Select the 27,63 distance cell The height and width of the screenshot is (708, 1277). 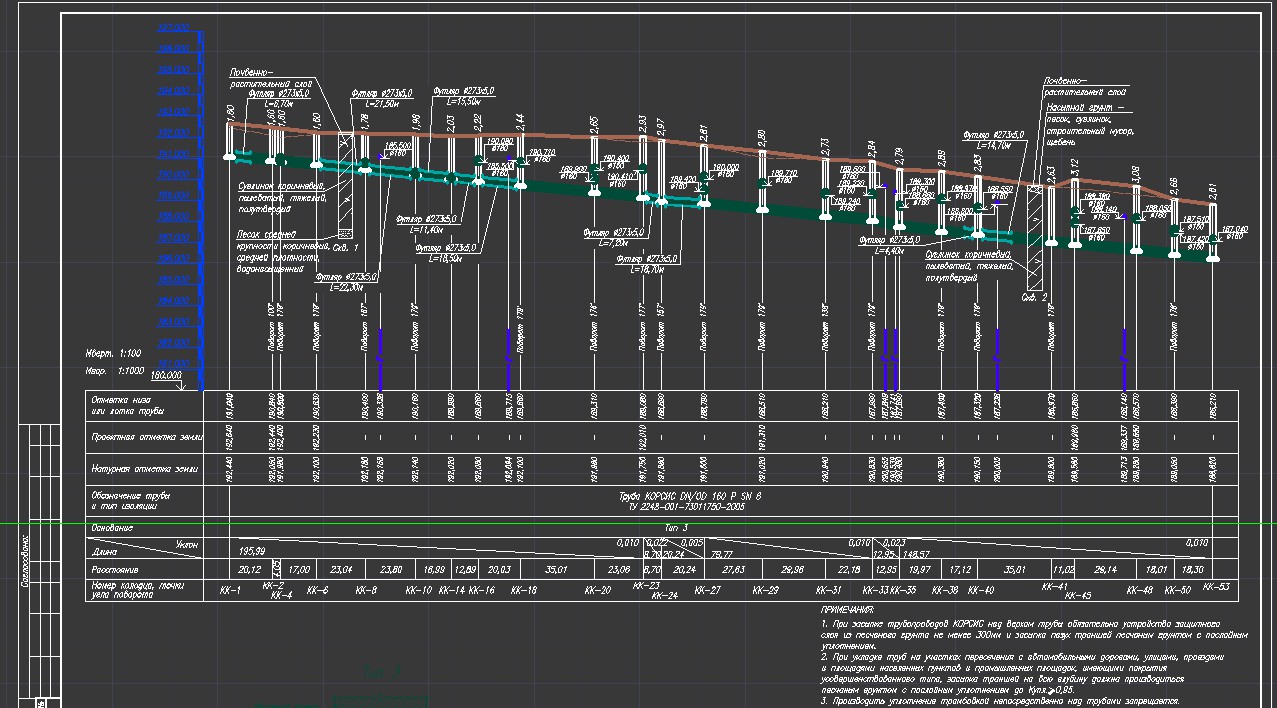pyautogui.click(x=734, y=569)
